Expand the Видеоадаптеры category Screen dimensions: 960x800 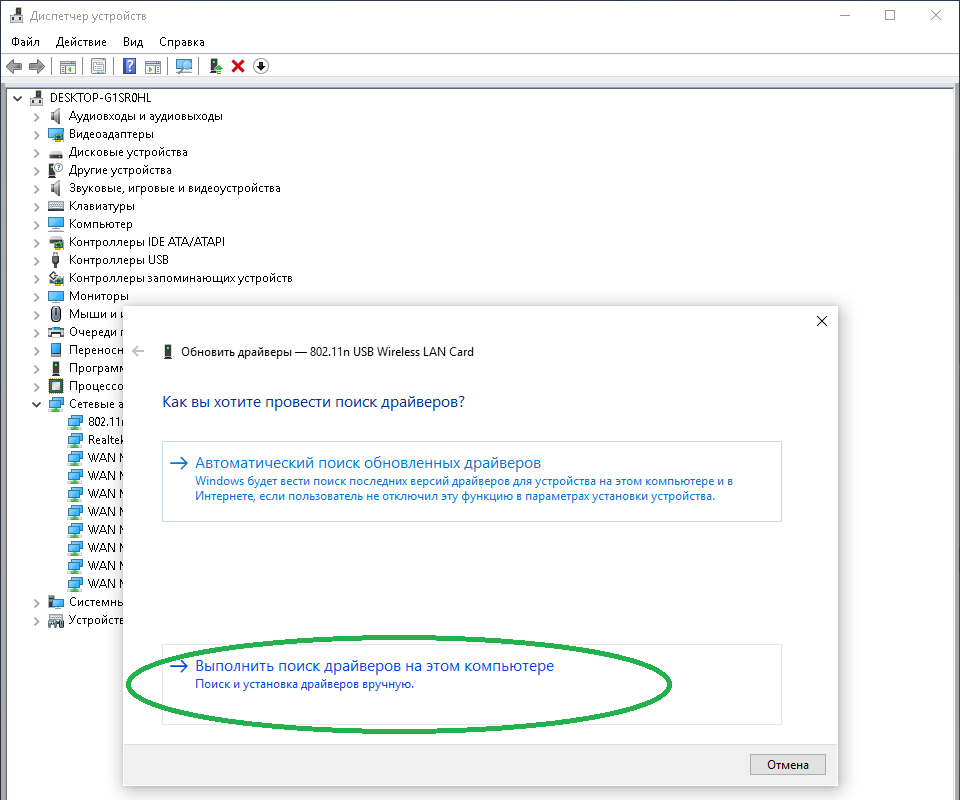click(x=36, y=135)
